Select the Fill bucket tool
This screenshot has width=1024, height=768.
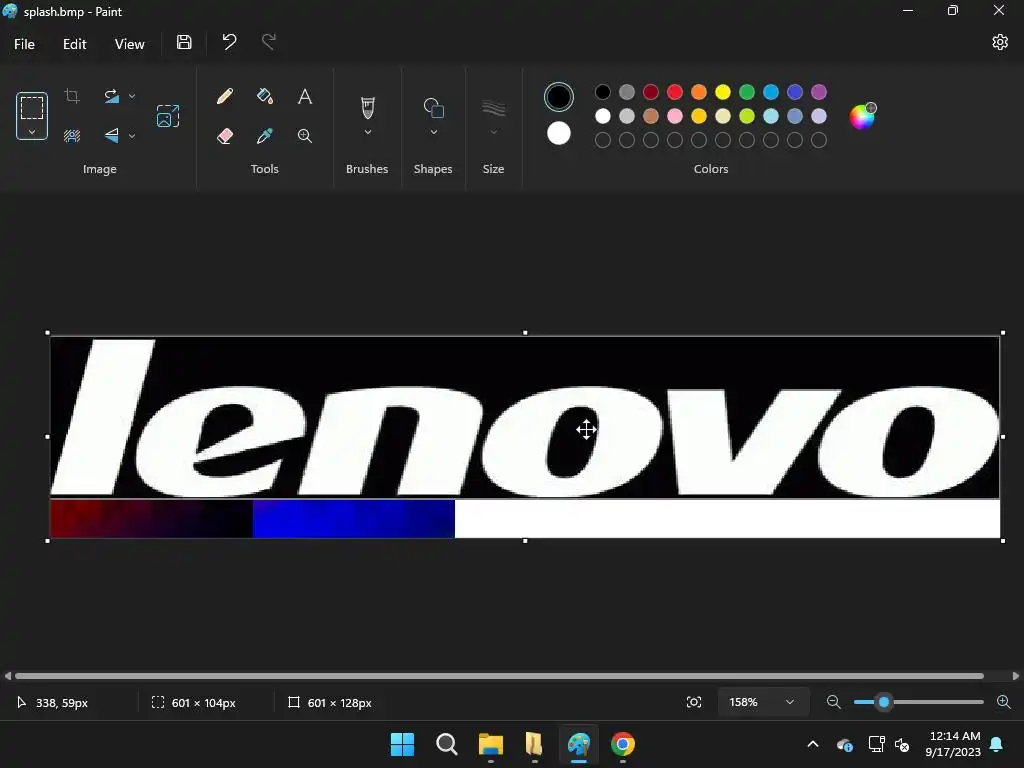[264, 97]
